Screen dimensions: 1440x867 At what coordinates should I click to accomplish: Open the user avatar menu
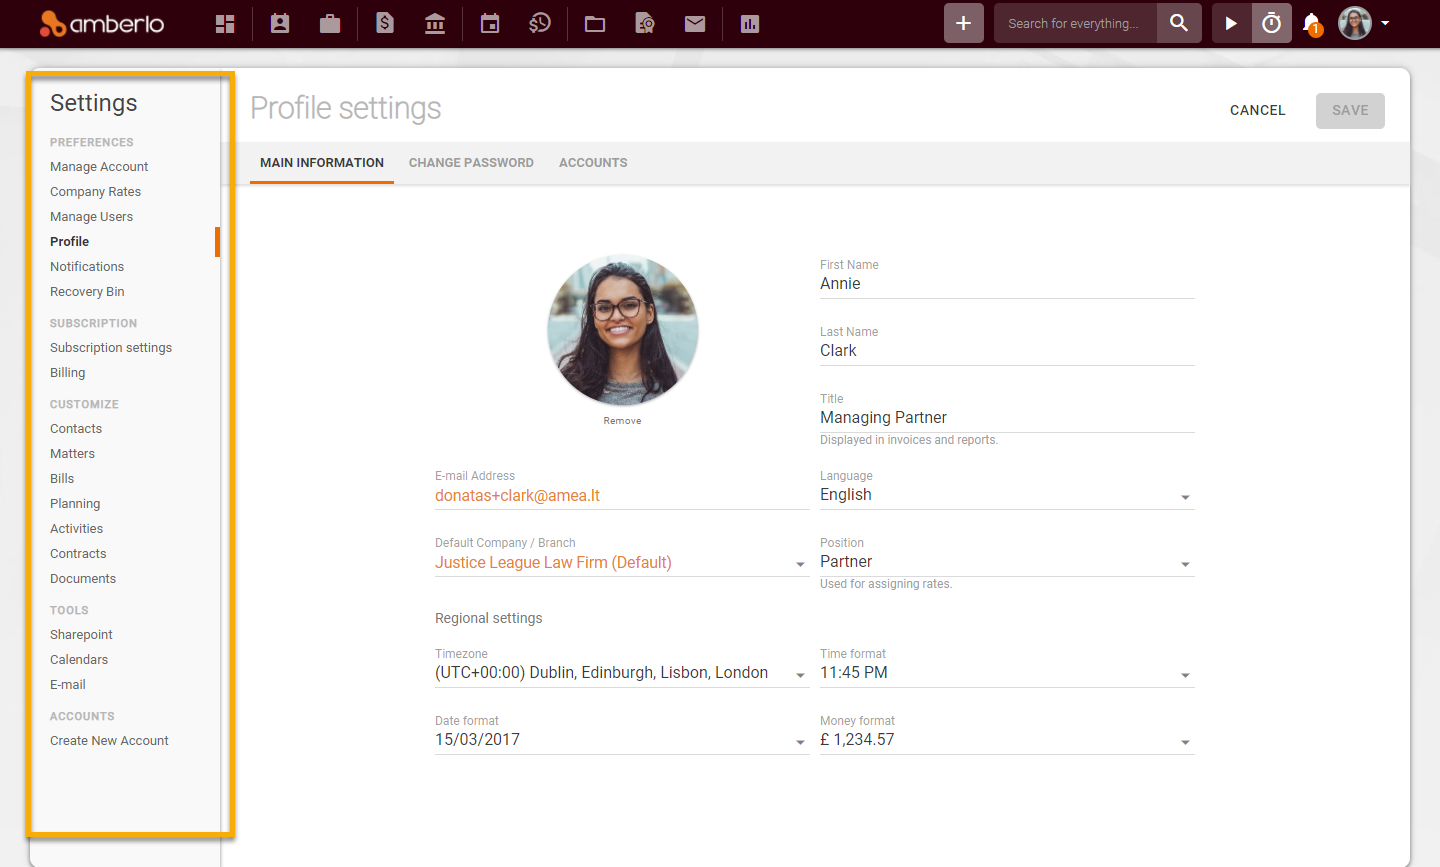click(x=1365, y=23)
